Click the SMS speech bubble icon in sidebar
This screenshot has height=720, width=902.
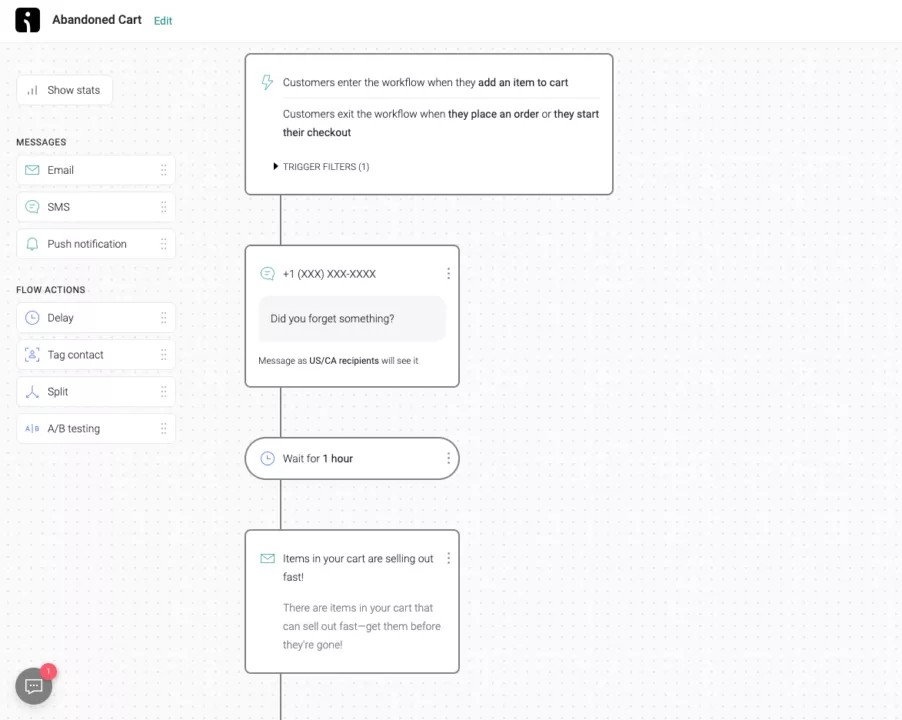click(32, 207)
